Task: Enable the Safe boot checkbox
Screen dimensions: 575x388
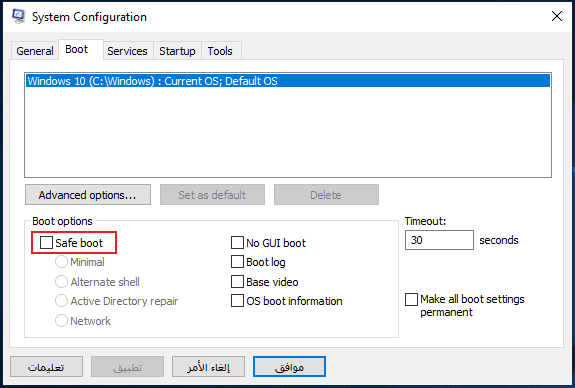Action: coord(46,242)
